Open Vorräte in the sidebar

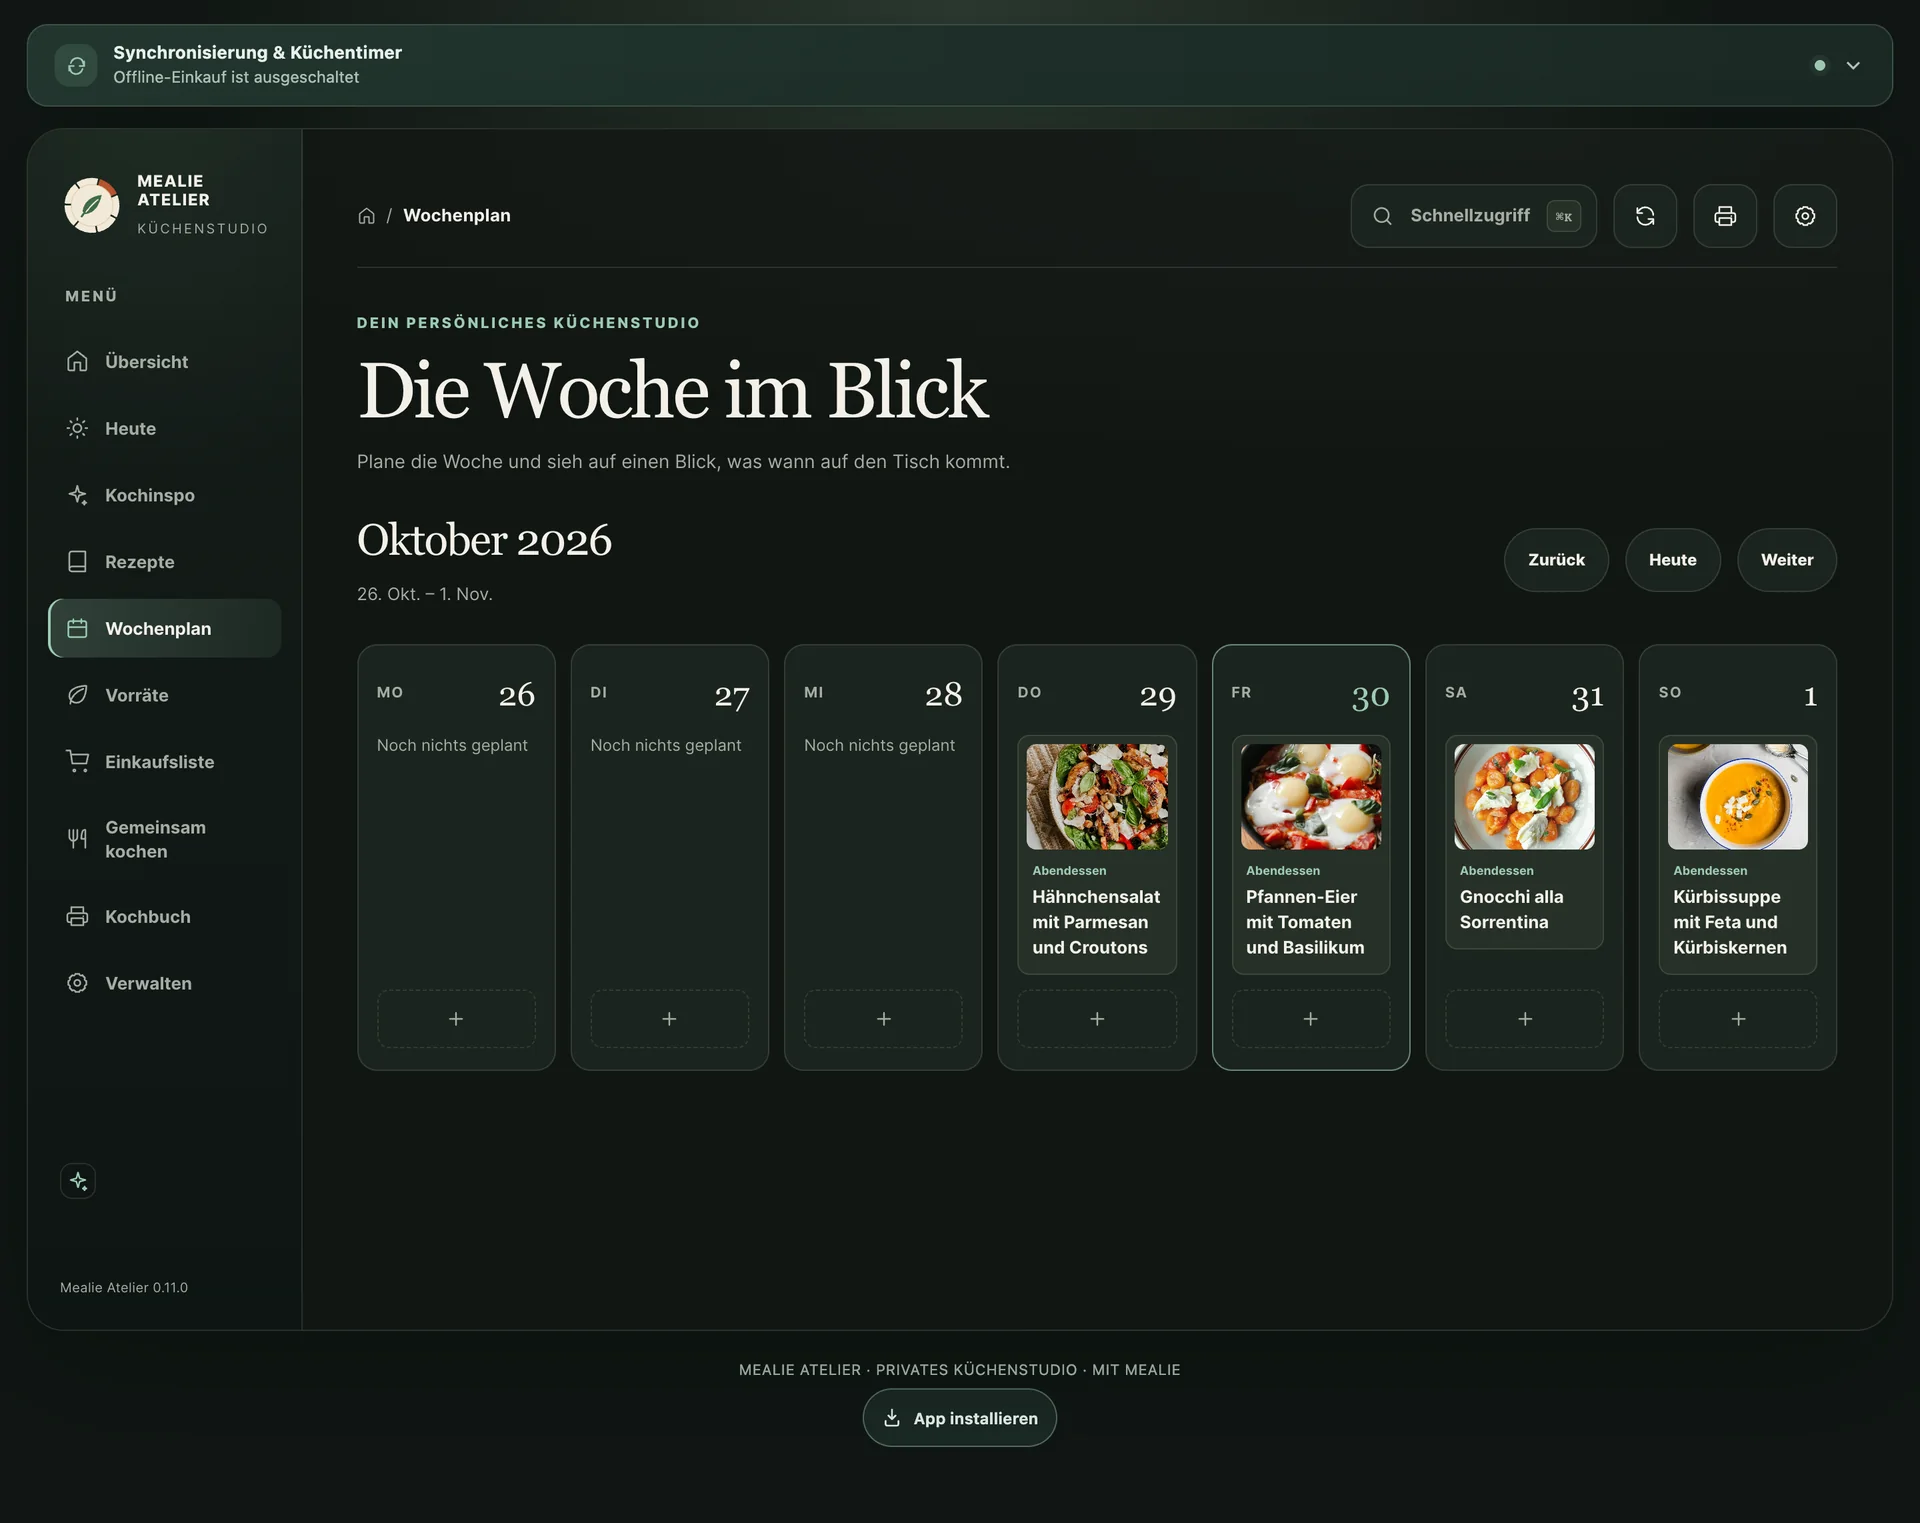(x=165, y=695)
